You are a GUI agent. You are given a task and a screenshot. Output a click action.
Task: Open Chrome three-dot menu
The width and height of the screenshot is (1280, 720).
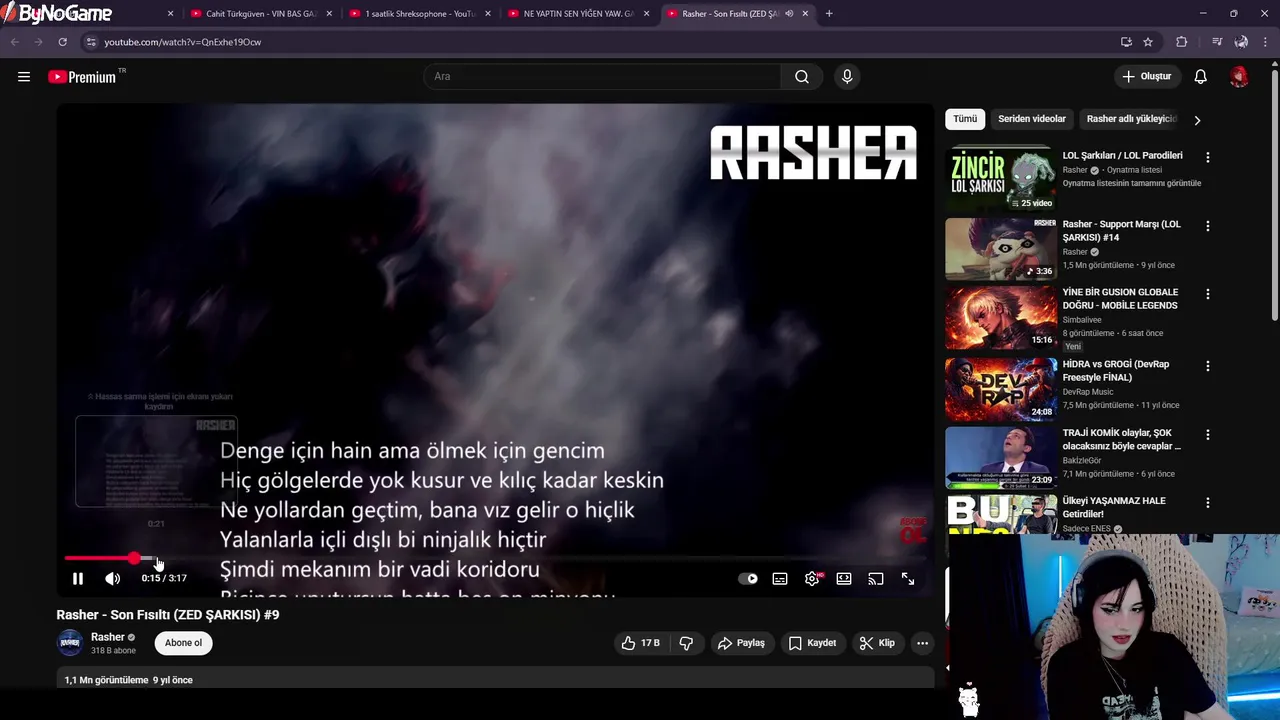1266,42
